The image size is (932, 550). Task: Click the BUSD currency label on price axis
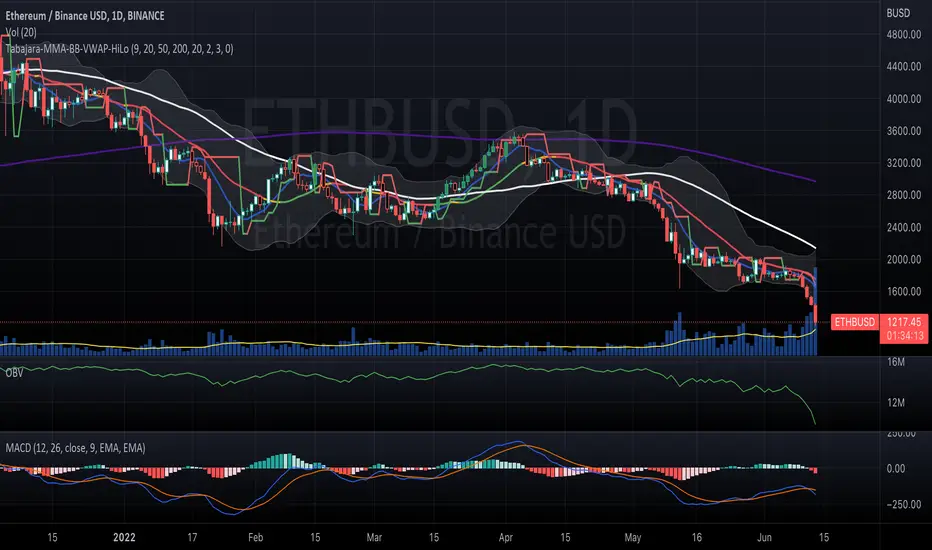tap(898, 13)
